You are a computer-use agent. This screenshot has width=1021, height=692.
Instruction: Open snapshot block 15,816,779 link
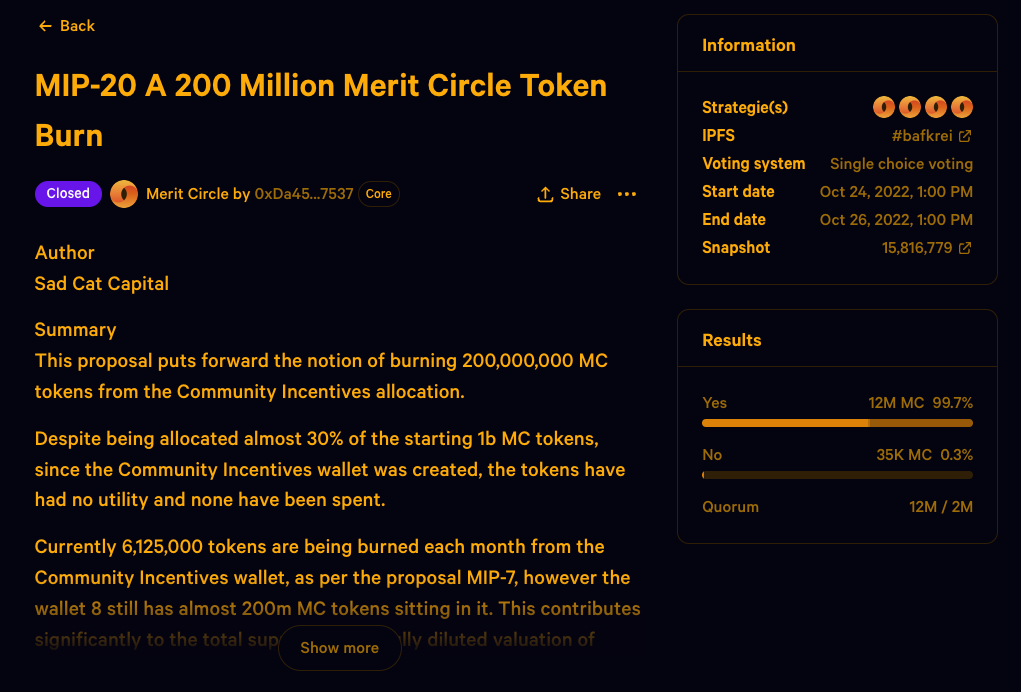click(x=916, y=248)
